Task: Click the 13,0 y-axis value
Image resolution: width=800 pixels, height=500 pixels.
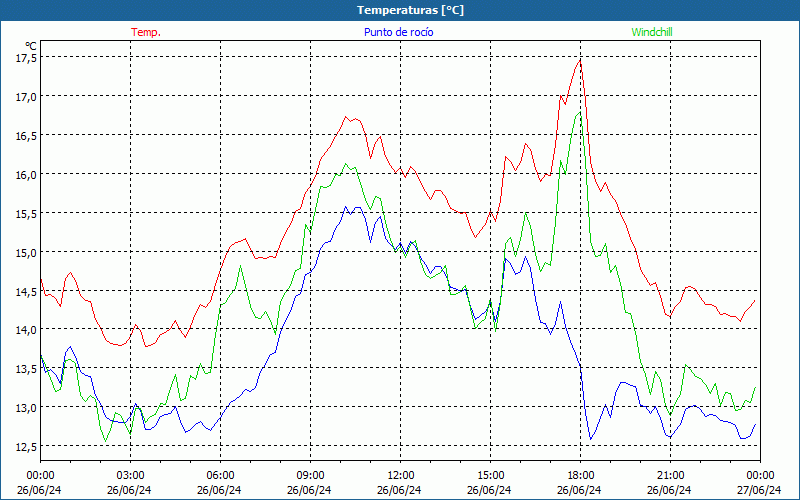Action: click(26, 408)
